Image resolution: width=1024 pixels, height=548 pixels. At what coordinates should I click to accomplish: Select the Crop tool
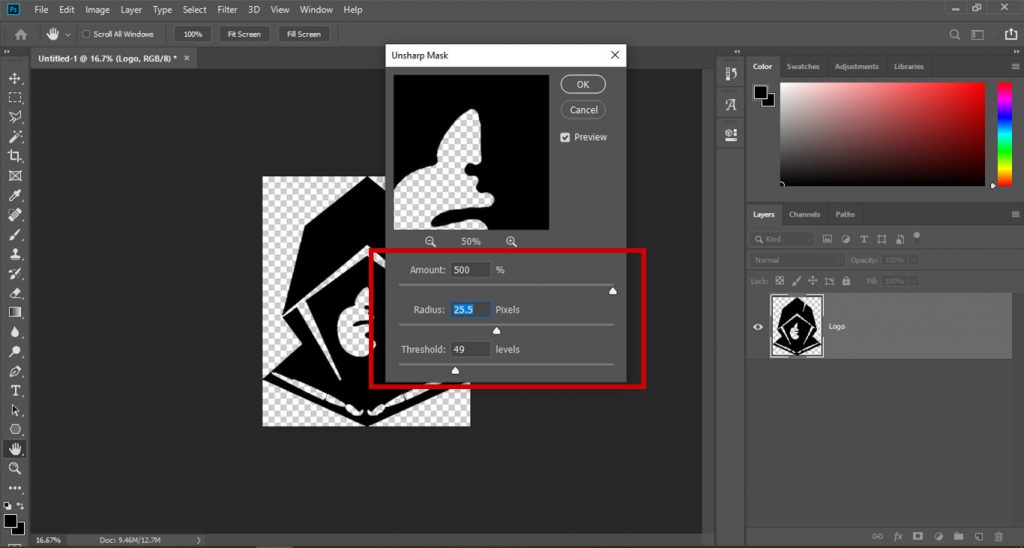(x=15, y=156)
